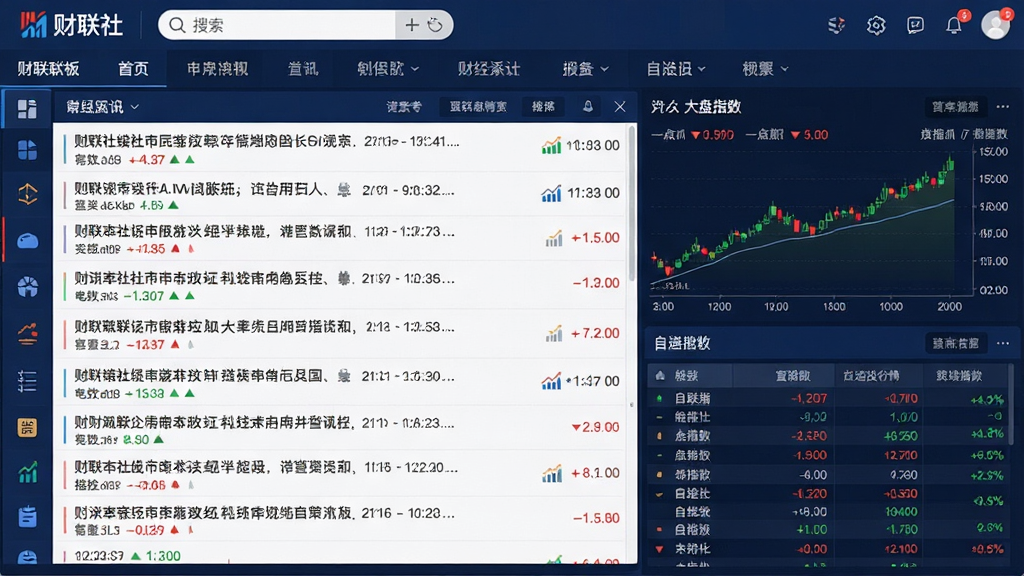The width and height of the screenshot is (1024, 576).
Task: Open settings via the gear icon
Action: pos(876,25)
